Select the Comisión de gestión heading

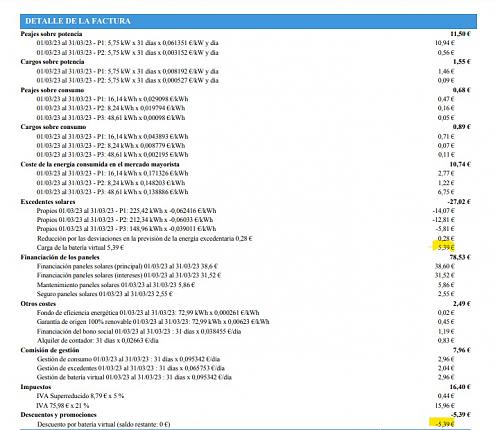pos(50,350)
